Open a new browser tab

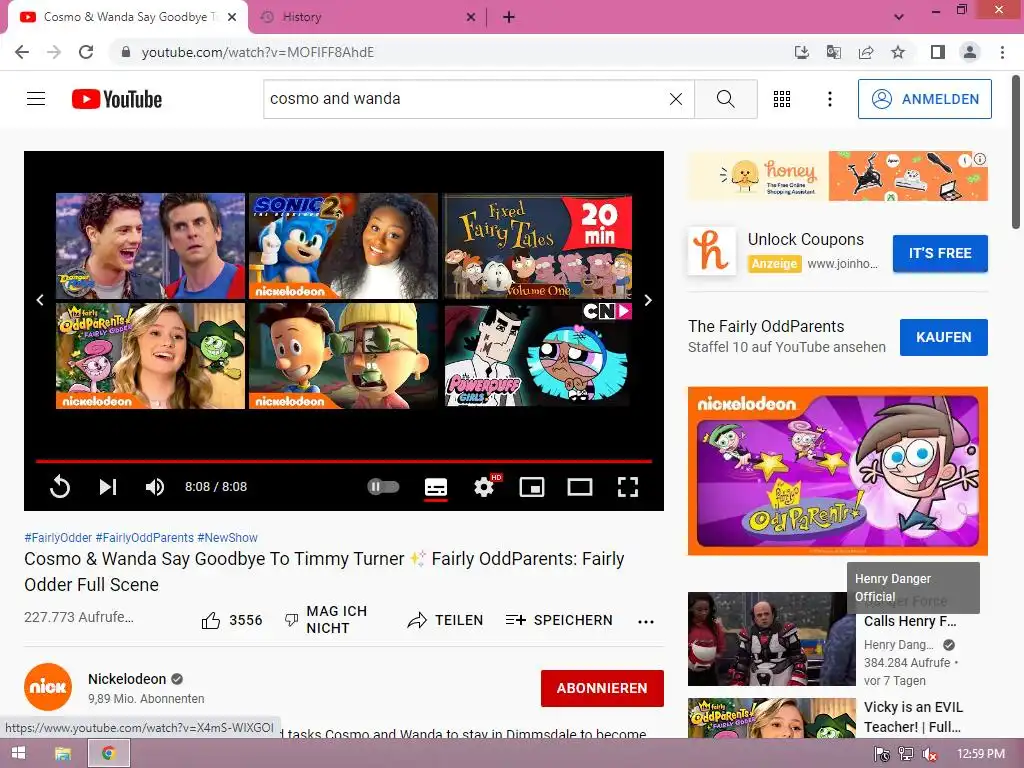509,17
